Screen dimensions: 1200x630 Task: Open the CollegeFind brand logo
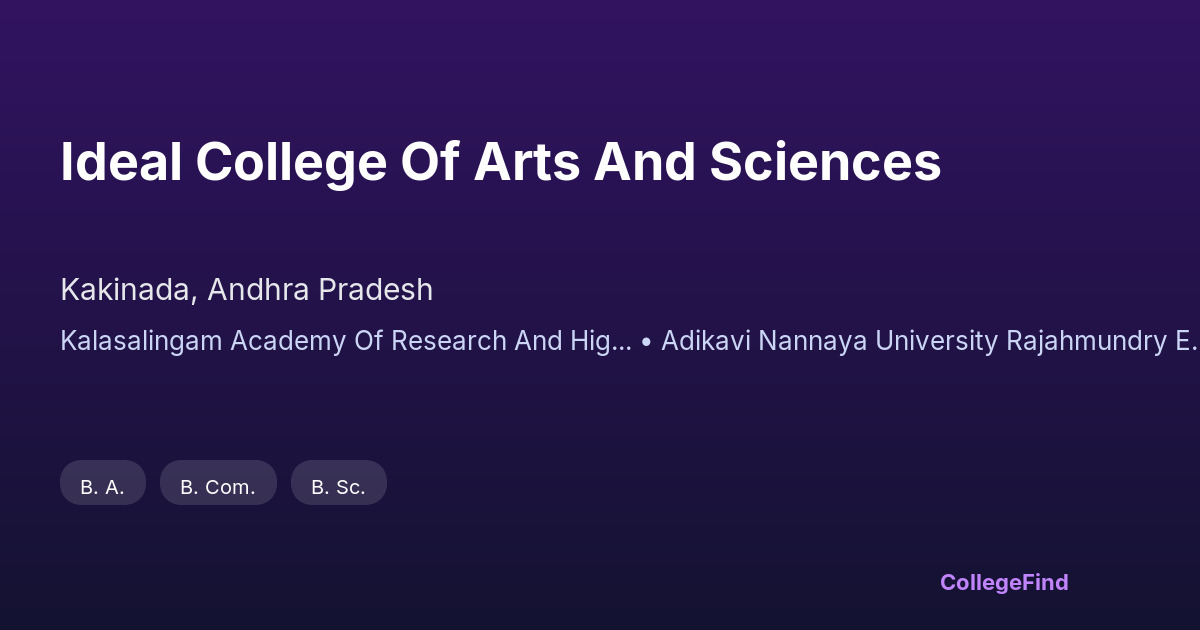(x=1004, y=582)
